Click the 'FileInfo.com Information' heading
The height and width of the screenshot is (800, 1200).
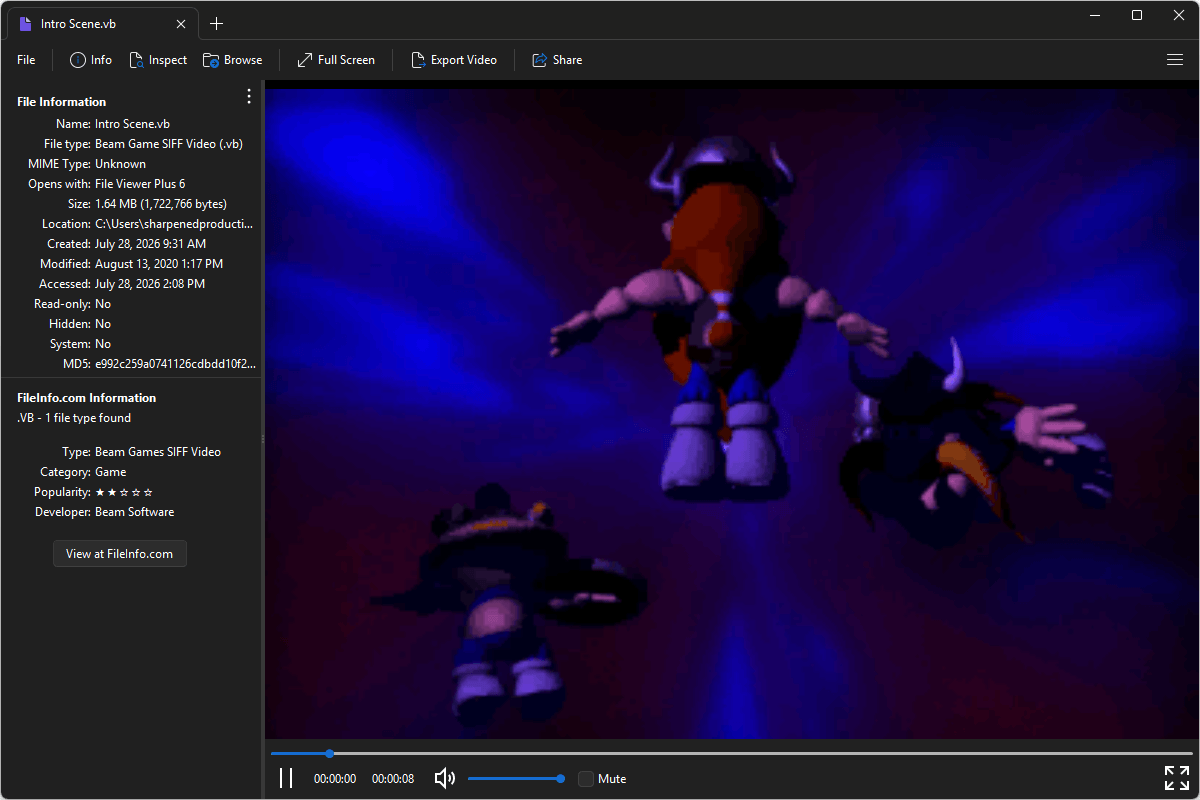click(x=87, y=398)
